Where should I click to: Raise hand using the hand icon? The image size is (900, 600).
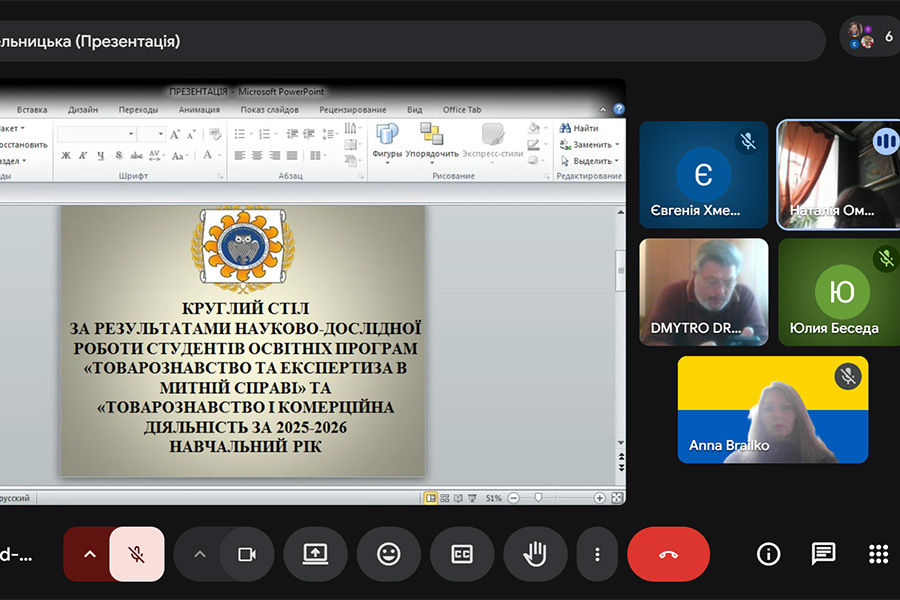(536, 554)
